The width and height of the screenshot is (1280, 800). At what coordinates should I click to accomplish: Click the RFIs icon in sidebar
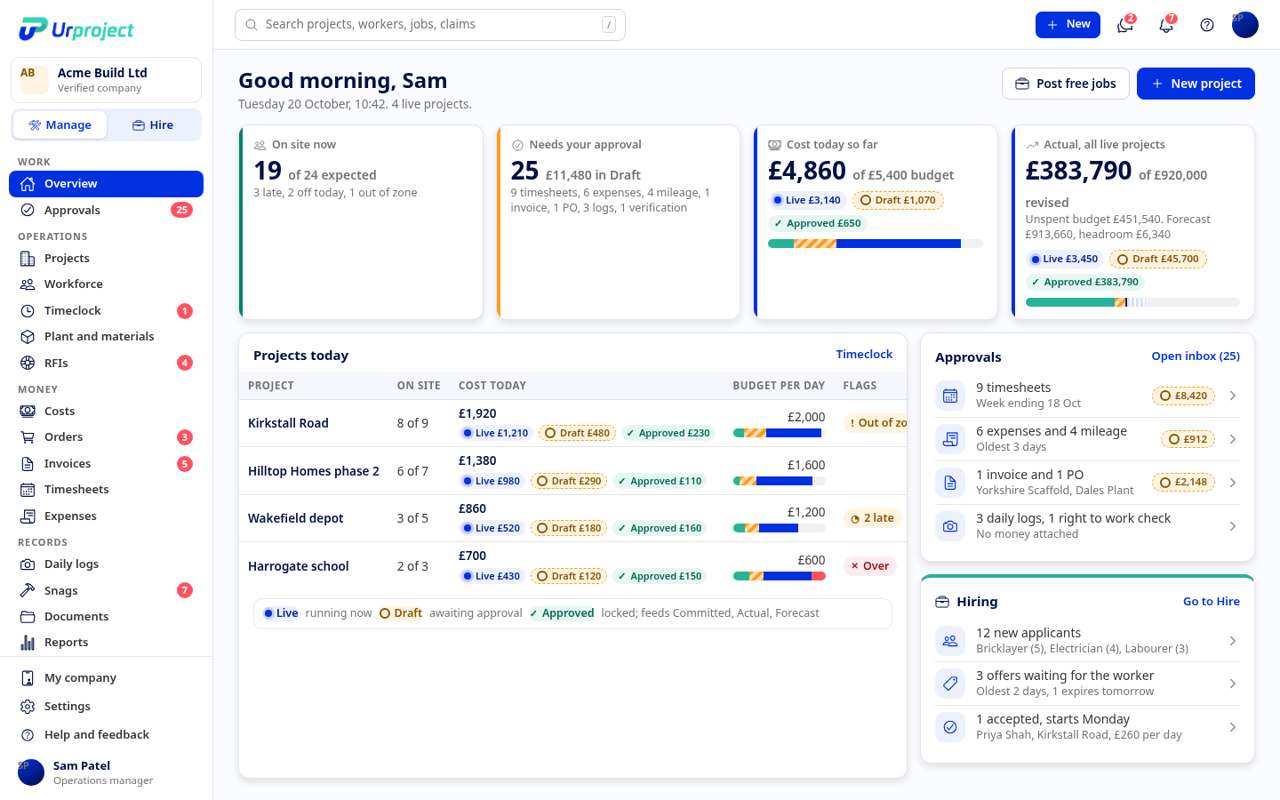tap(27, 363)
